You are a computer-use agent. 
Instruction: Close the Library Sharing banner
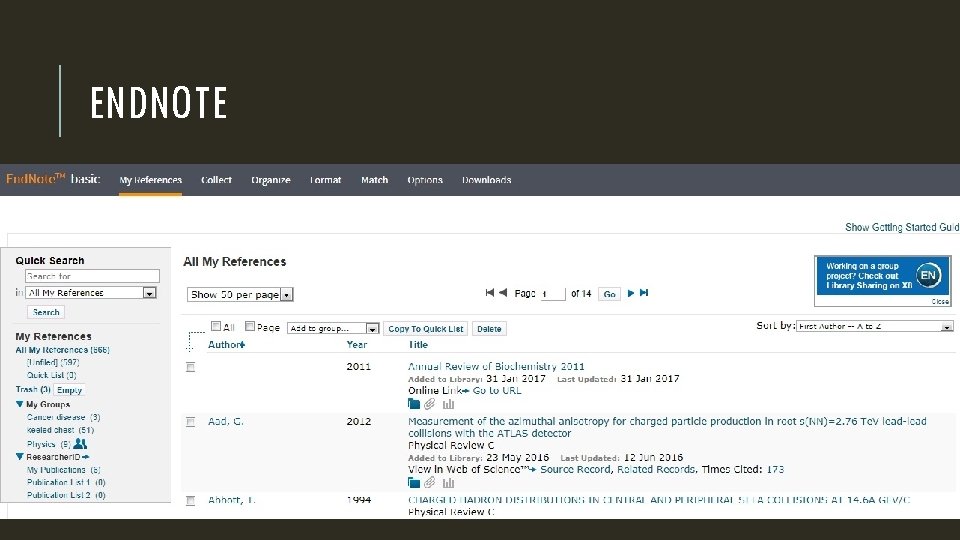[940, 302]
